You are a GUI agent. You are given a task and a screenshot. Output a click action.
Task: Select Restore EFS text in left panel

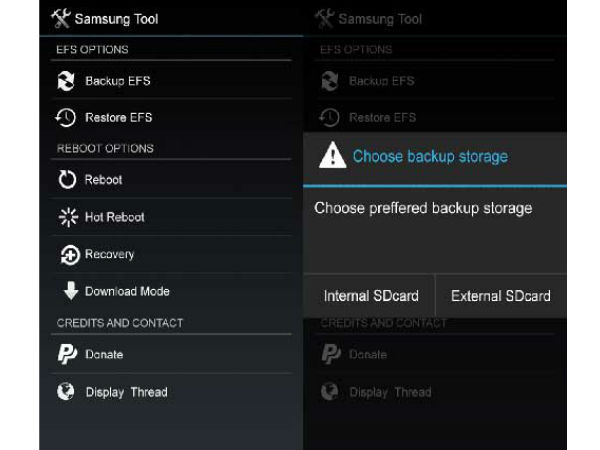[119, 118]
